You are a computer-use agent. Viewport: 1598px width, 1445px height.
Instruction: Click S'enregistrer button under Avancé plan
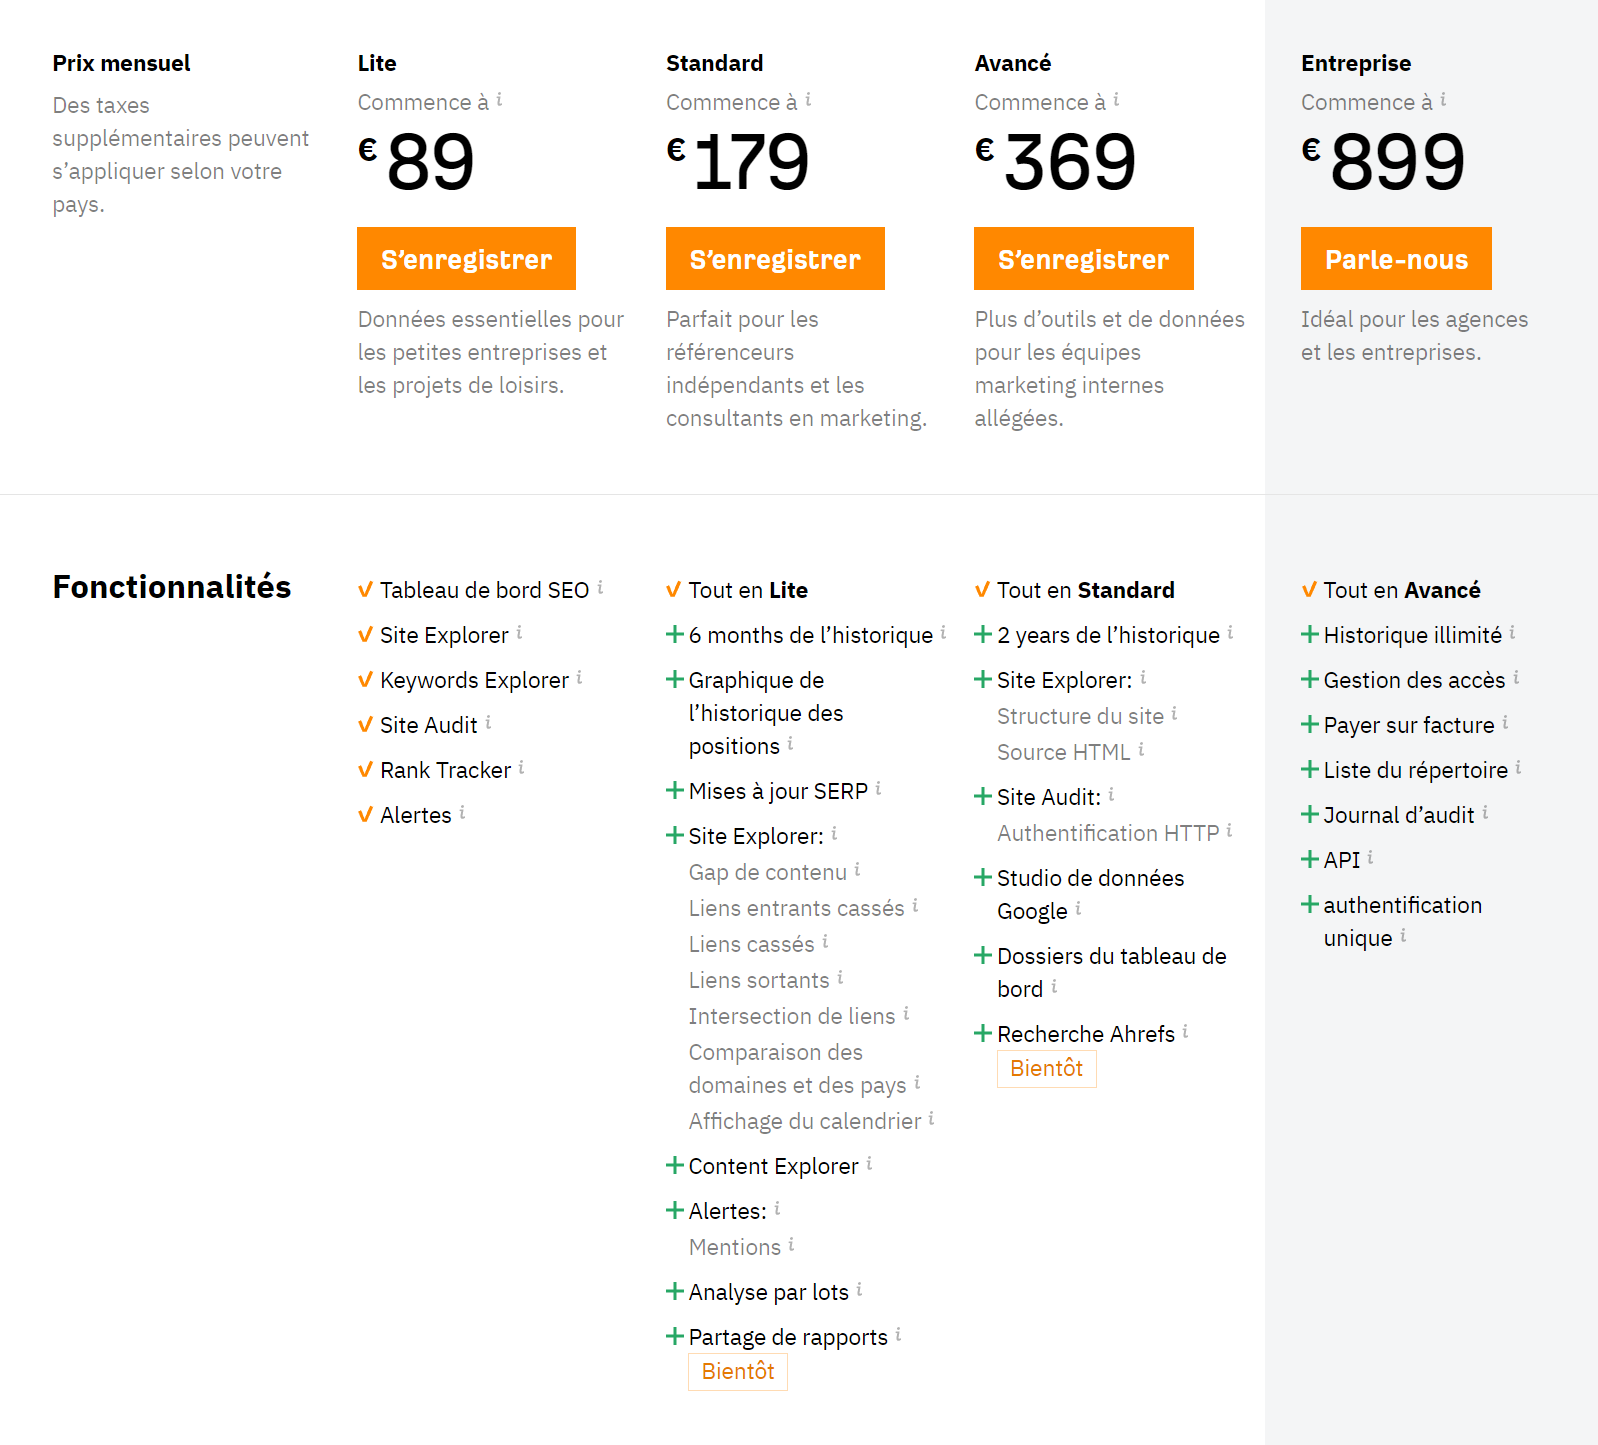coord(1084,259)
